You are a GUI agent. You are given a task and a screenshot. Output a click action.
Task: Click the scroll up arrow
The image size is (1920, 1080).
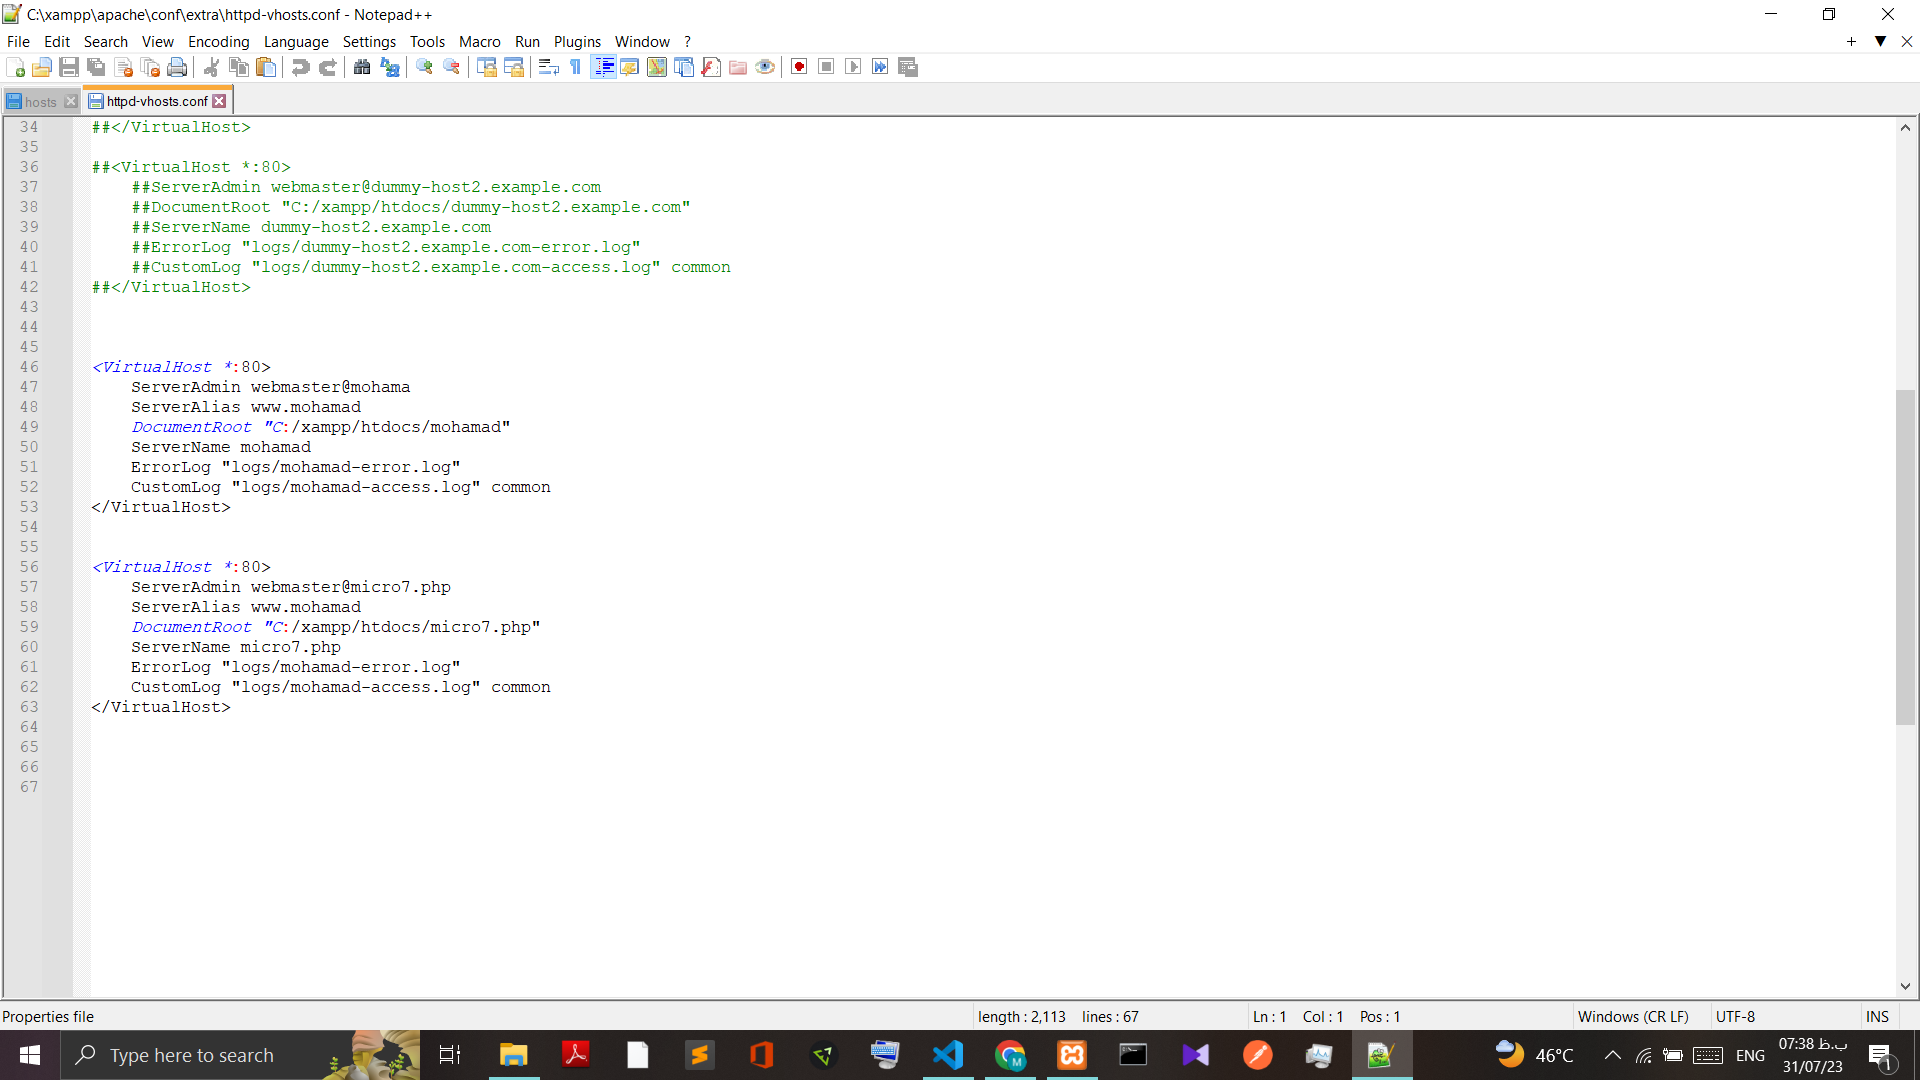[1905, 127]
